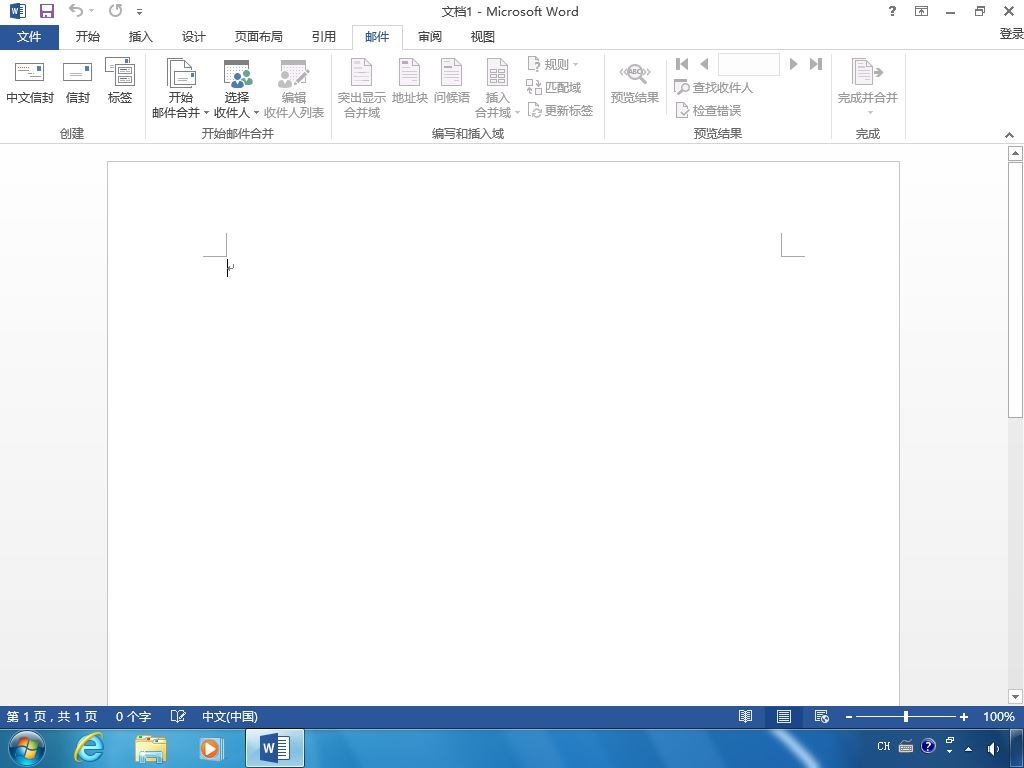Click 突出显示合并域 button
The image size is (1024, 768).
(x=361, y=89)
